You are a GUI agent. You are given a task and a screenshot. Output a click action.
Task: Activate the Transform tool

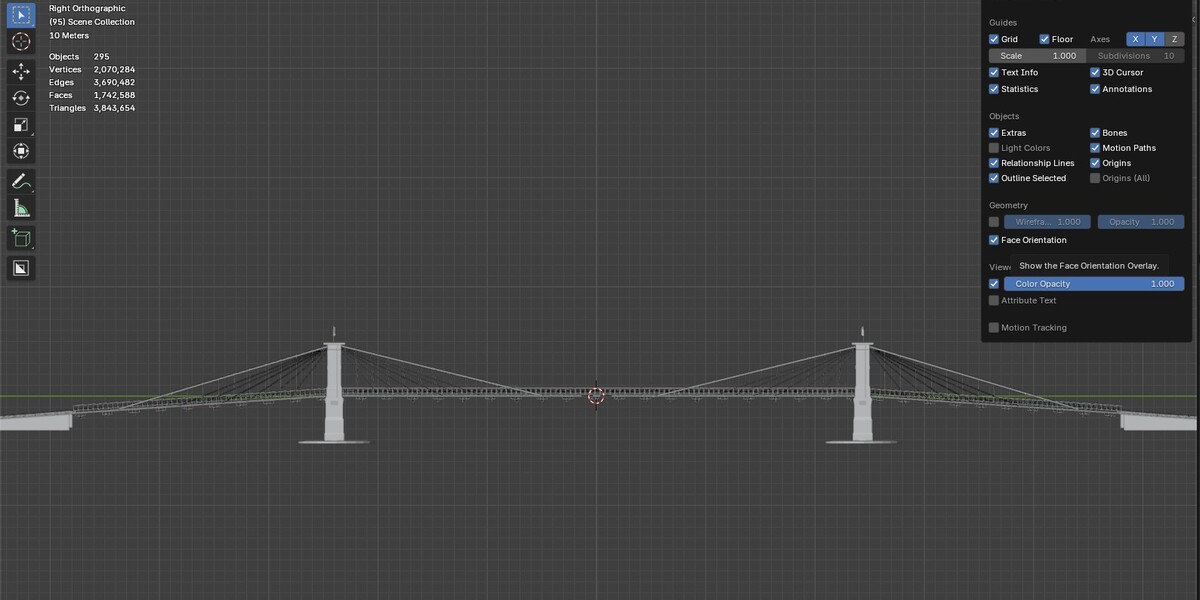point(21,151)
